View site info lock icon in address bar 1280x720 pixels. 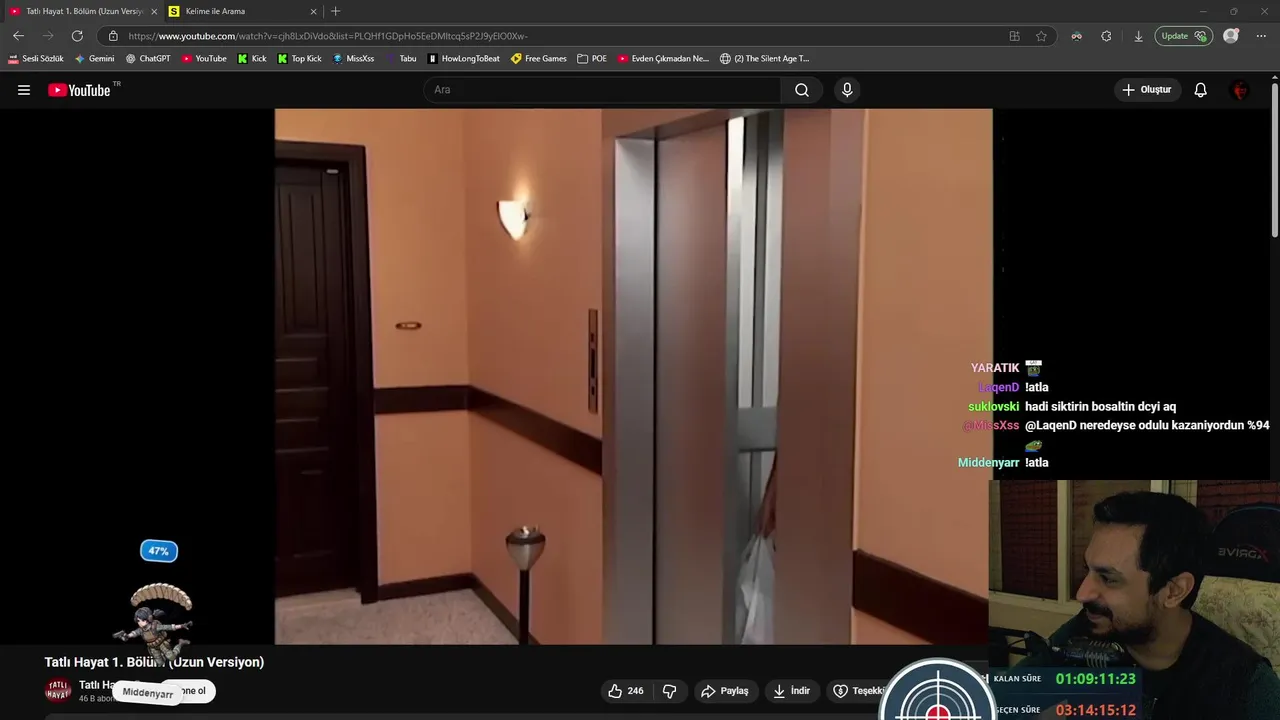(113, 36)
